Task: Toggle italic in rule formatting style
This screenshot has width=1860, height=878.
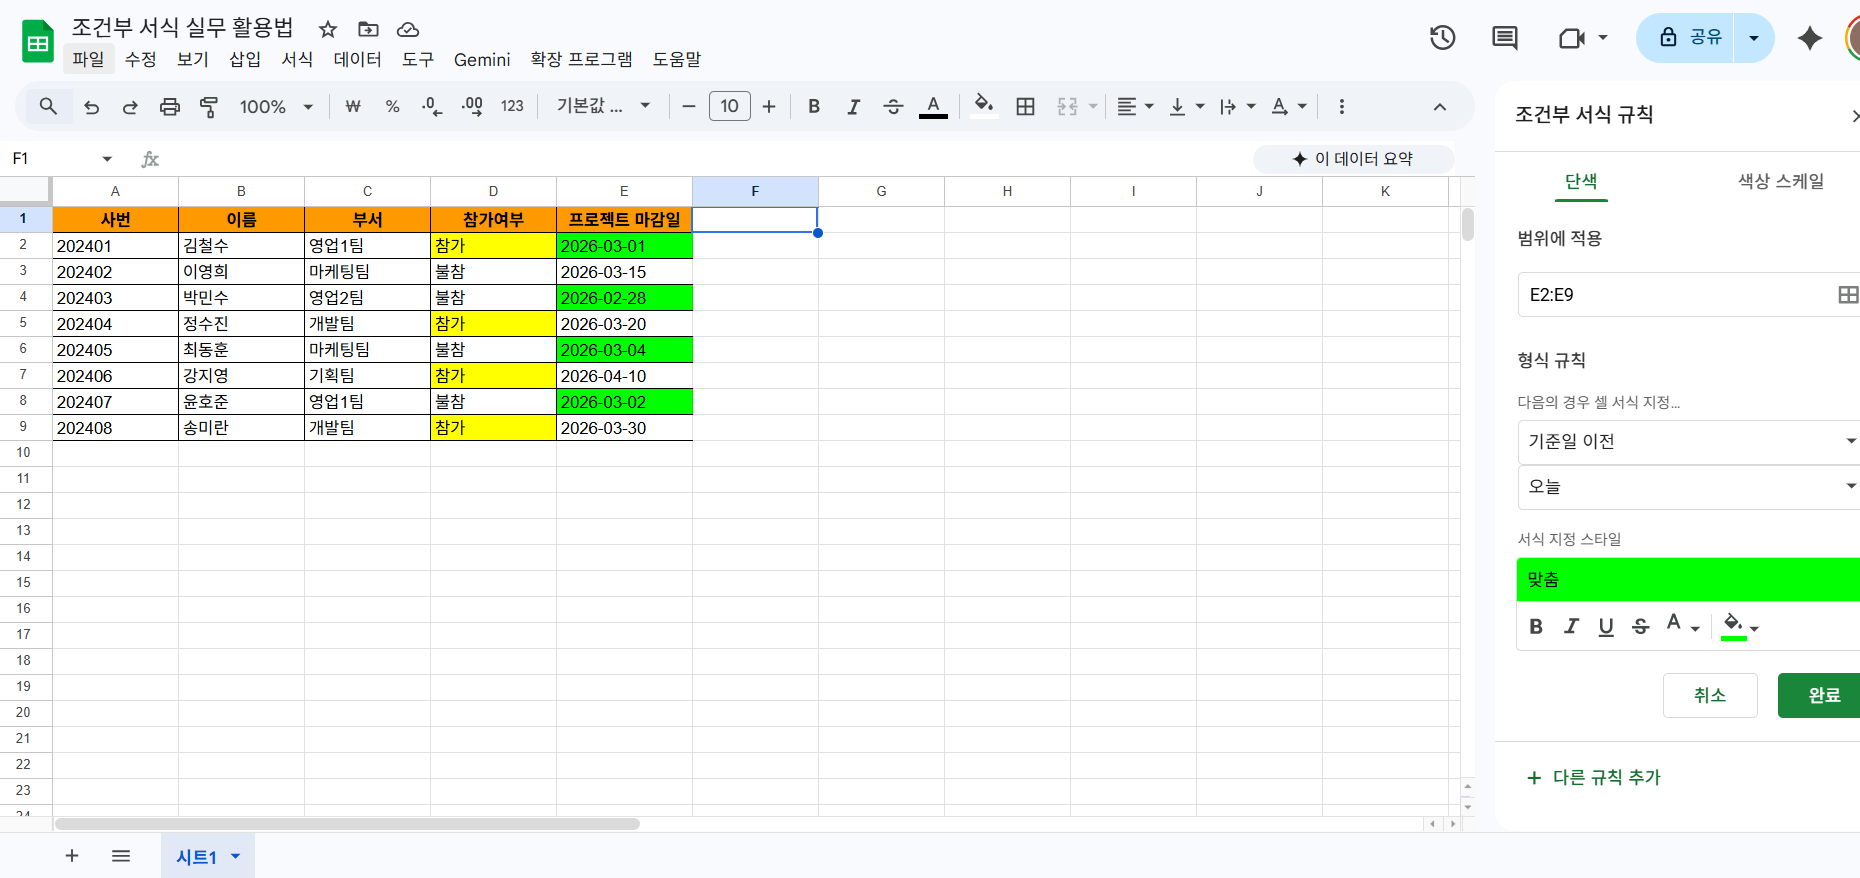Action: tap(1571, 626)
